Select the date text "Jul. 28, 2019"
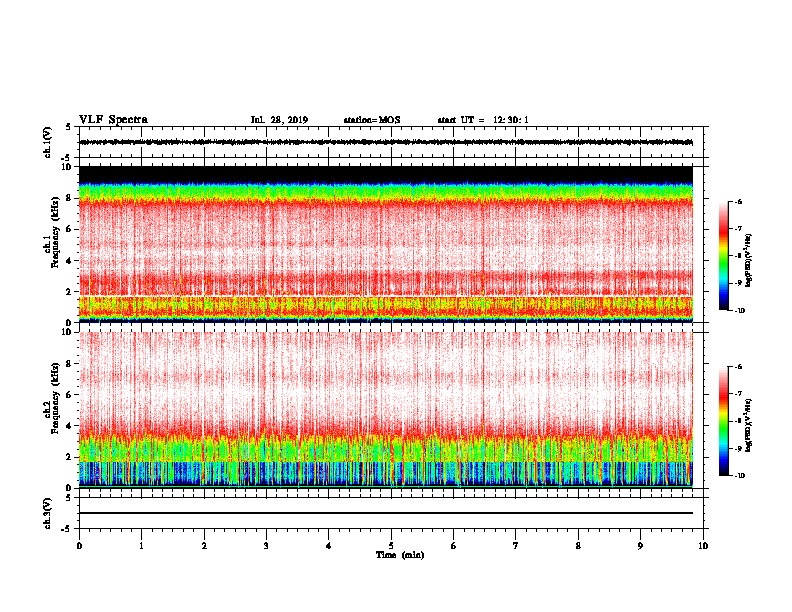 [x=279, y=120]
